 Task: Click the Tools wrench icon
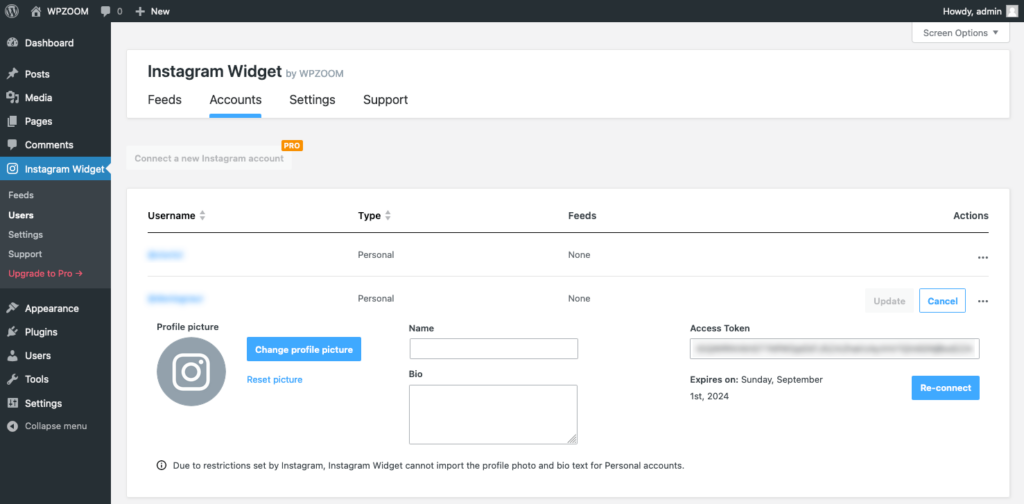12,379
